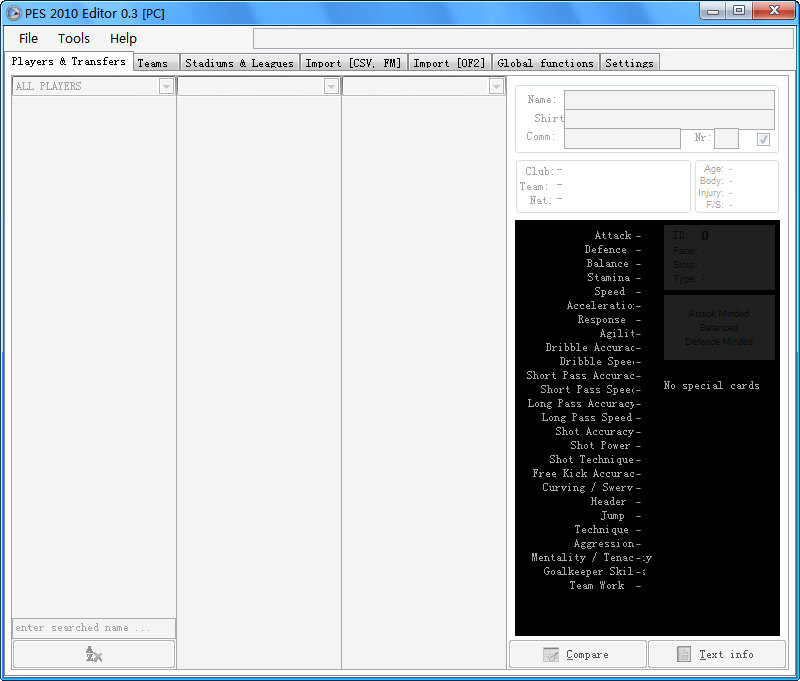
Task: Switch to Stadiums & Leagues tab
Action: coord(239,63)
